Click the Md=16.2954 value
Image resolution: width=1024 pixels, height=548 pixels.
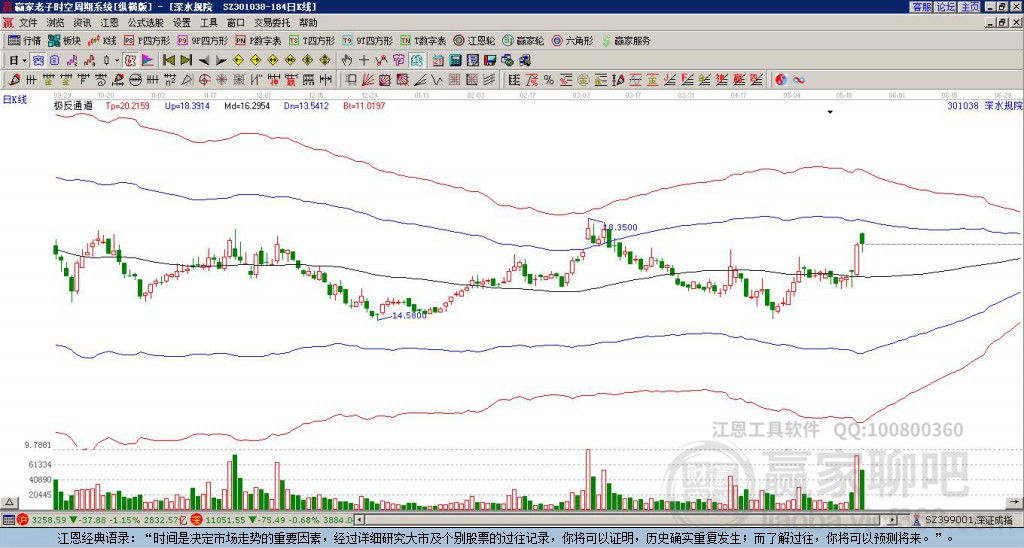click(x=247, y=105)
